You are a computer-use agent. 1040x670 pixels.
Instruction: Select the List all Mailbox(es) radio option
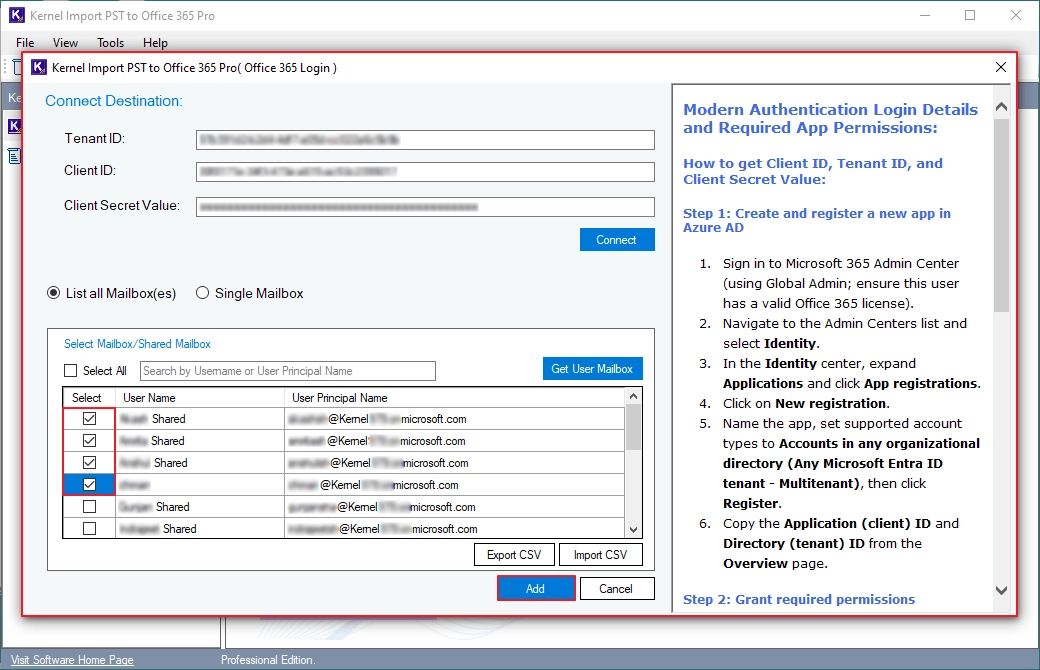point(54,293)
